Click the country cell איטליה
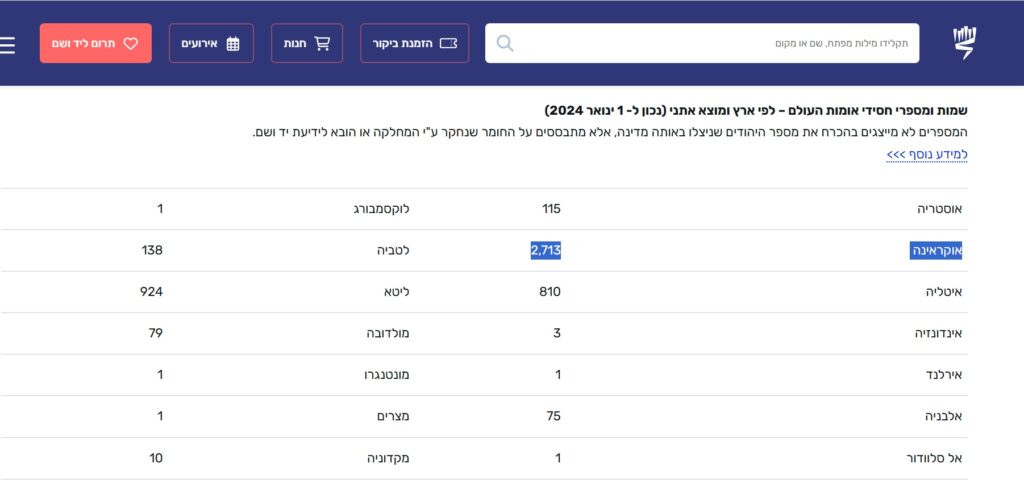1024x480 pixels. point(944,292)
